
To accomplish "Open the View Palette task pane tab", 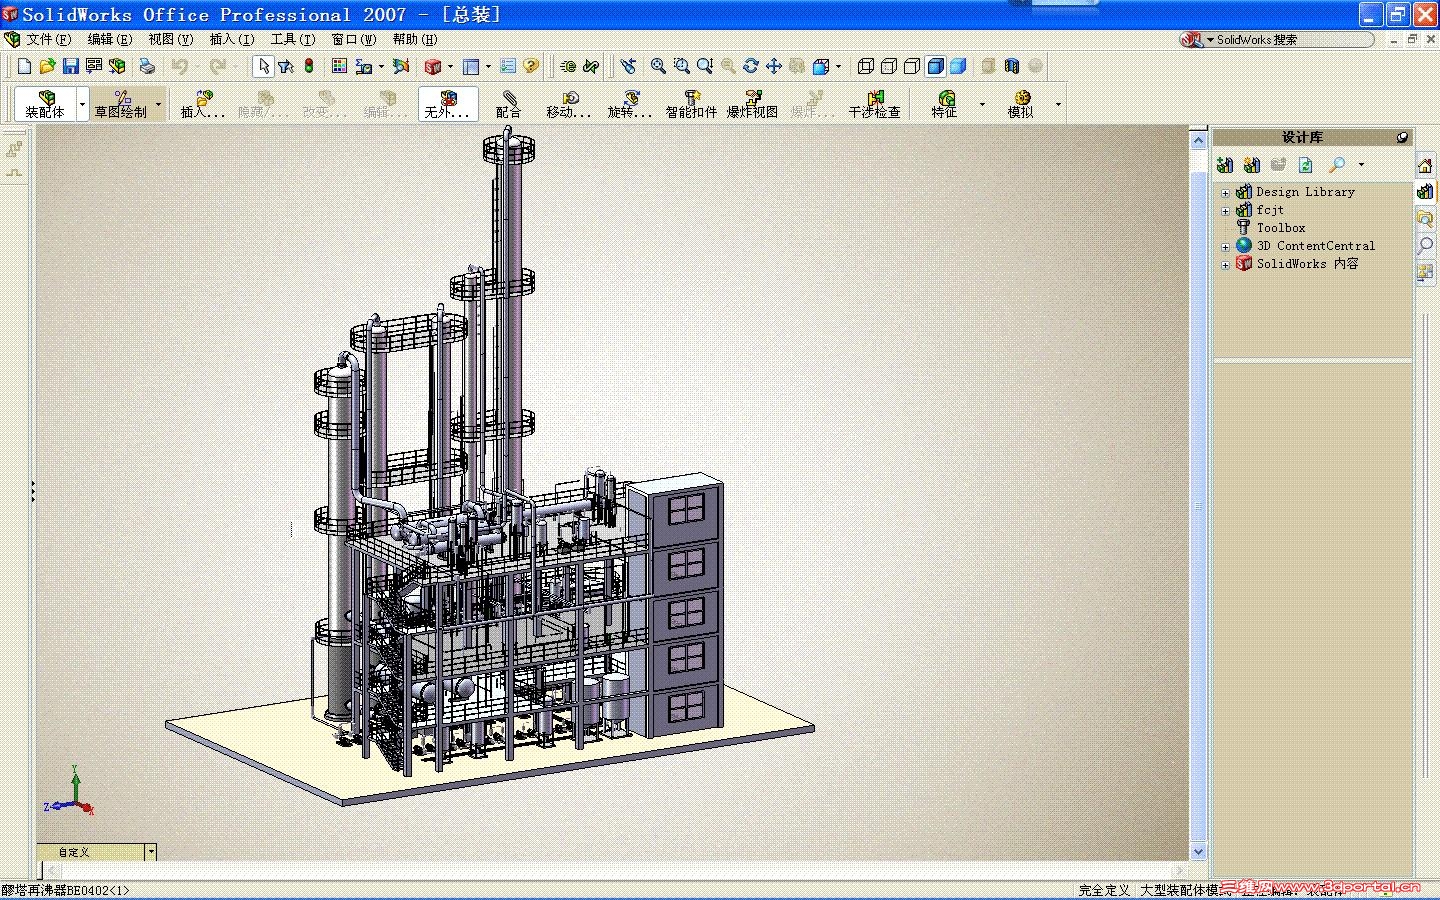I will 1426,272.
